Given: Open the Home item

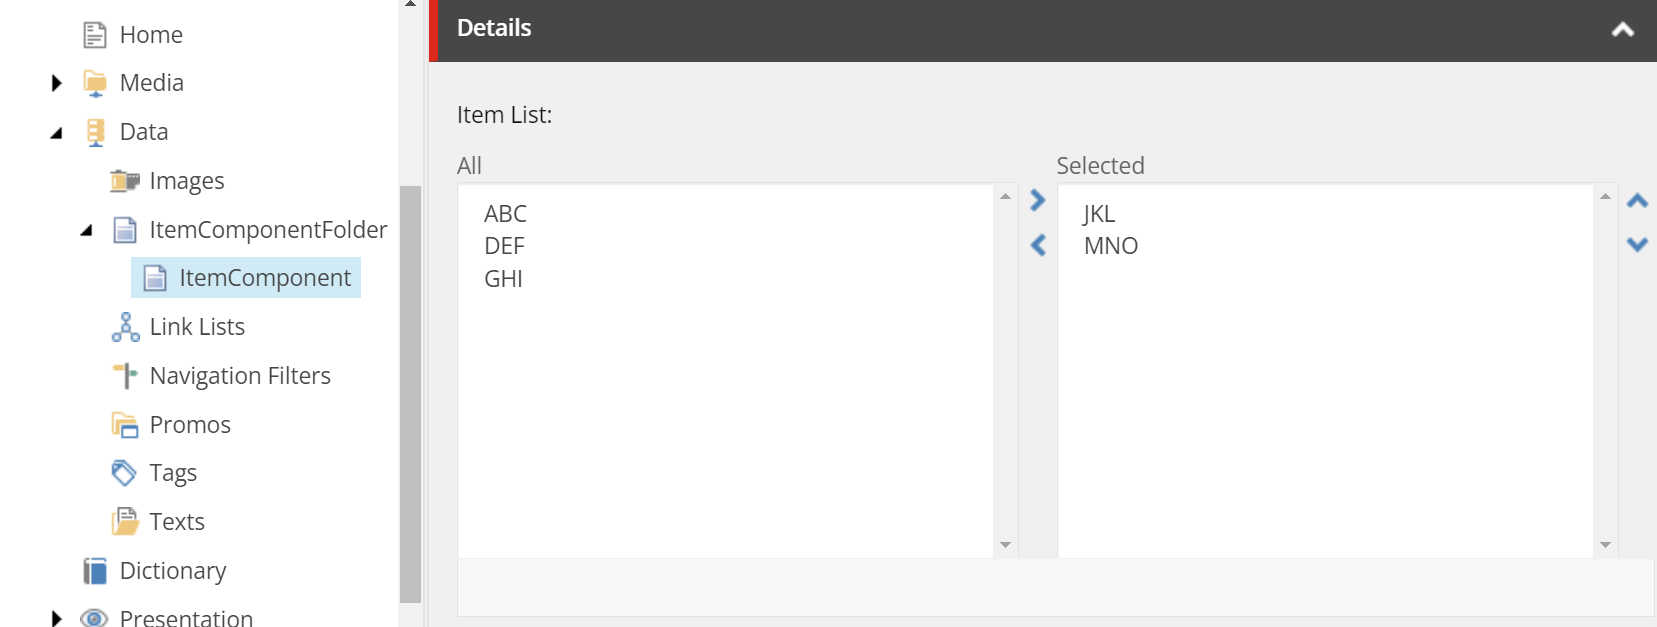Looking at the screenshot, I should tap(151, 35).
